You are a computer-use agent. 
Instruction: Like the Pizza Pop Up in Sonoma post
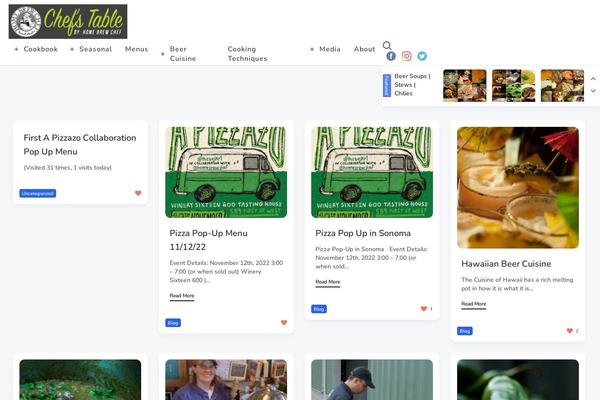point(424,309)
